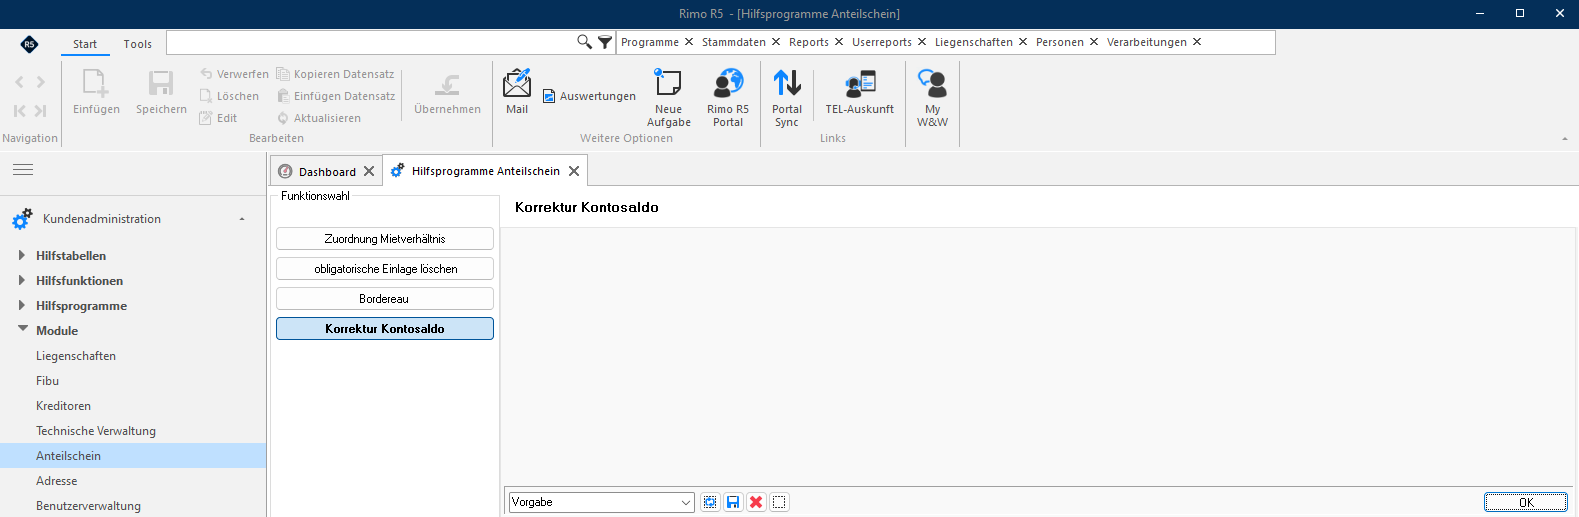Click the Zuordnung Mietverhältnis button
This screenshot has height=517, width=1579.
(x=385, y=239)
